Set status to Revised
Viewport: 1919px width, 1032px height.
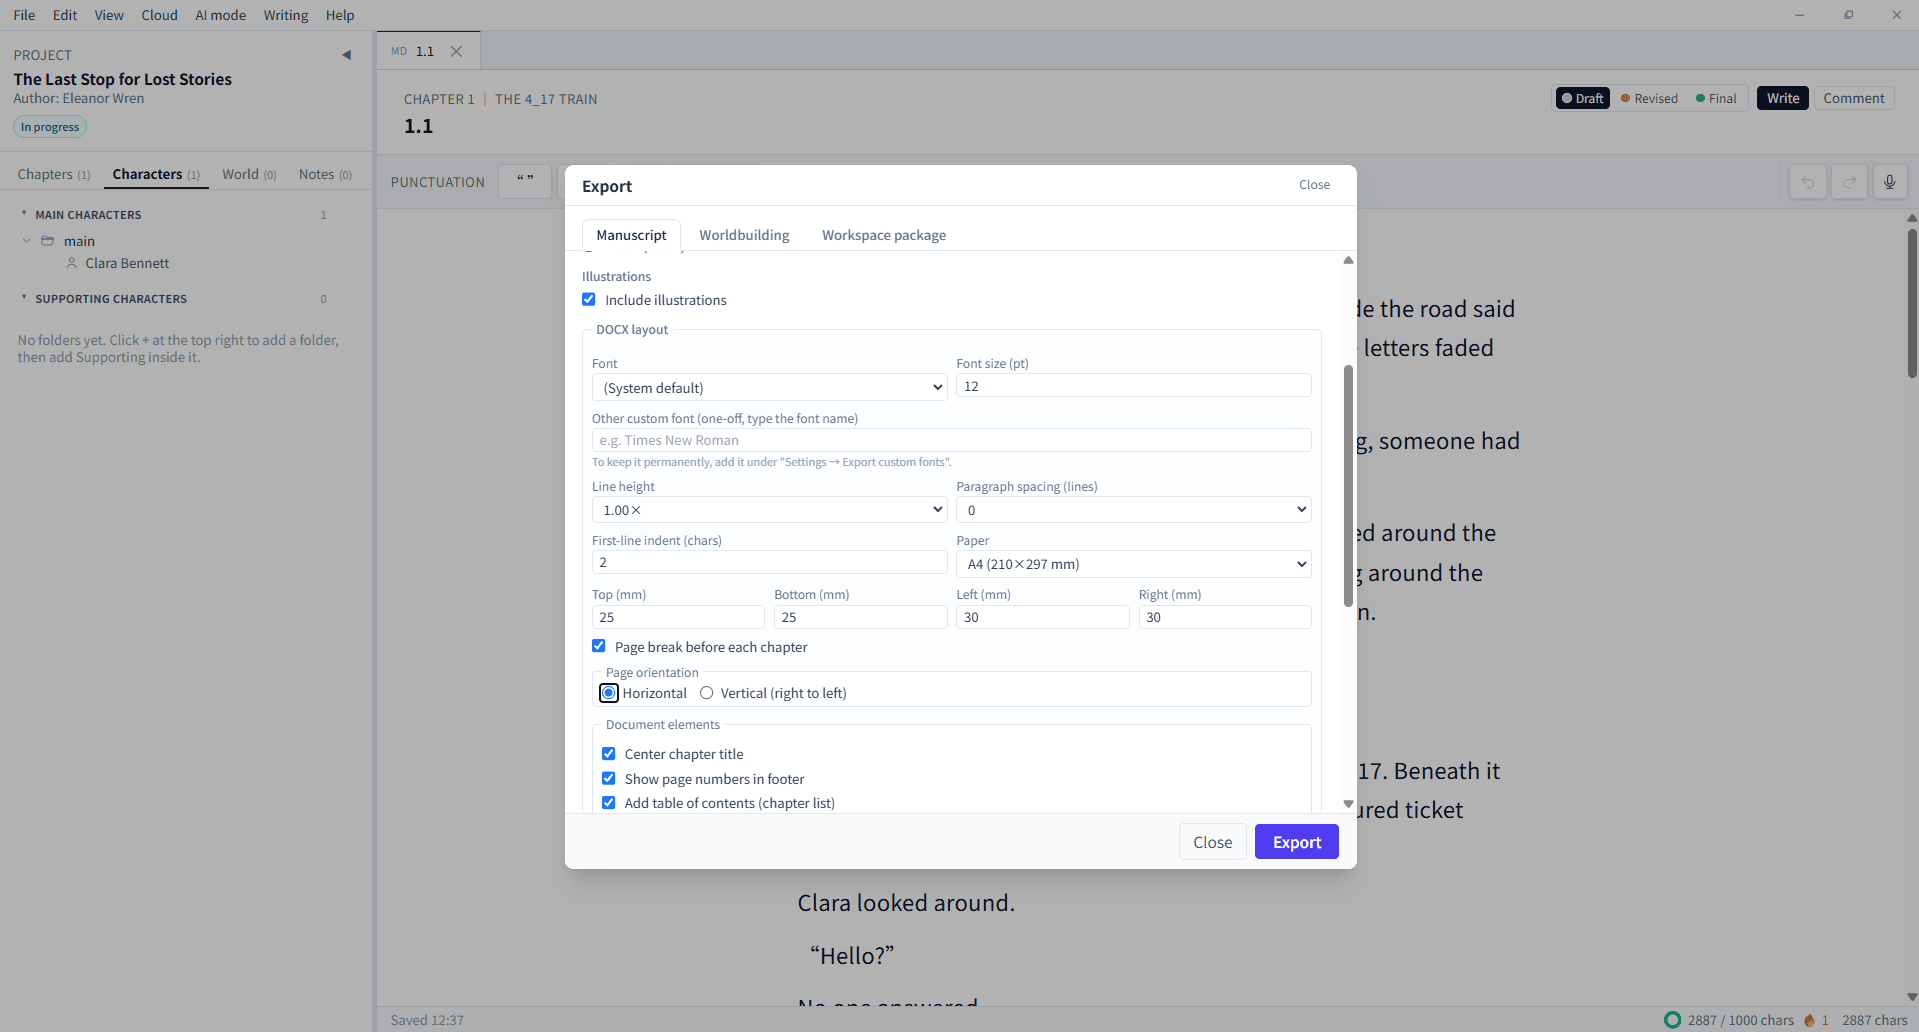point(1650,98)
